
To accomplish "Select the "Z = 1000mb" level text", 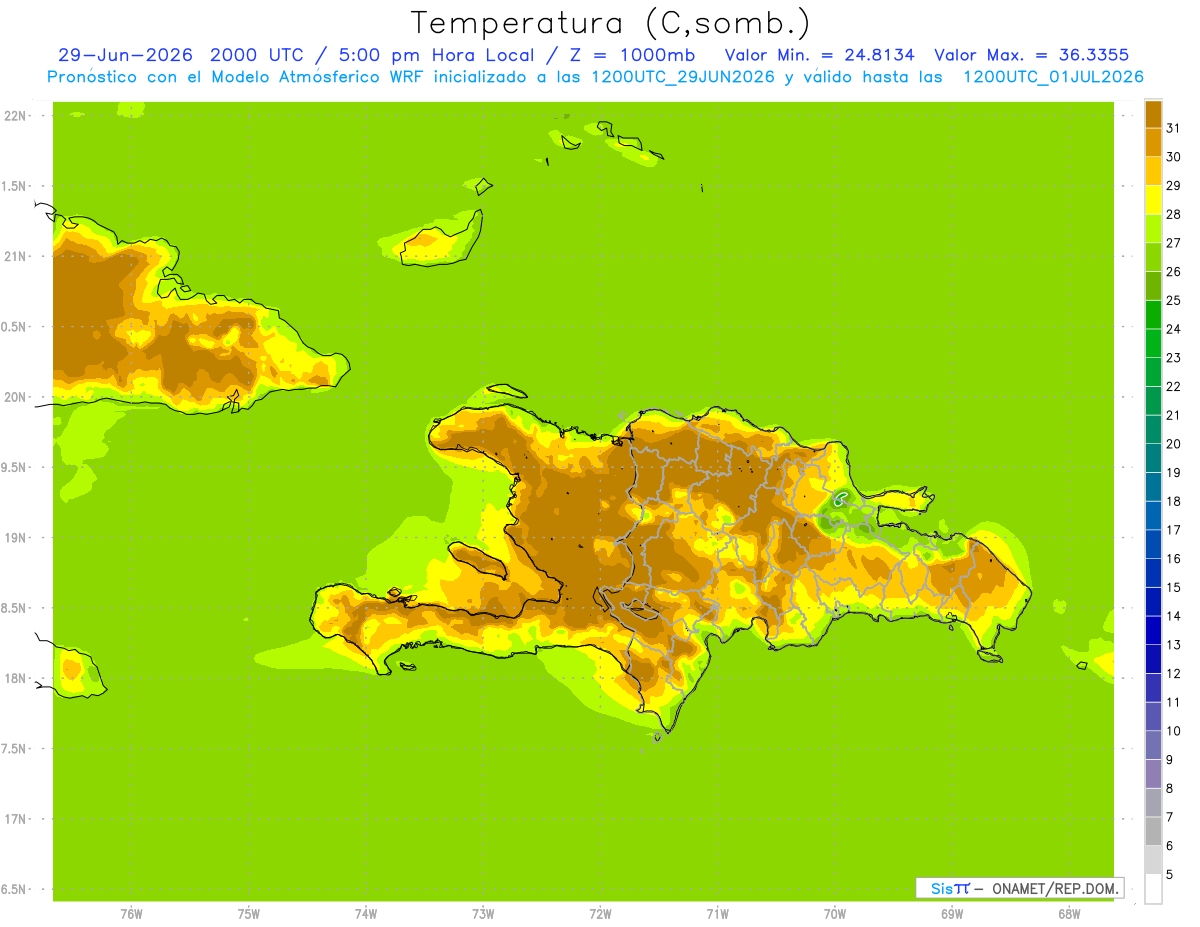I will pyautogui.click(x=632, y=55).
